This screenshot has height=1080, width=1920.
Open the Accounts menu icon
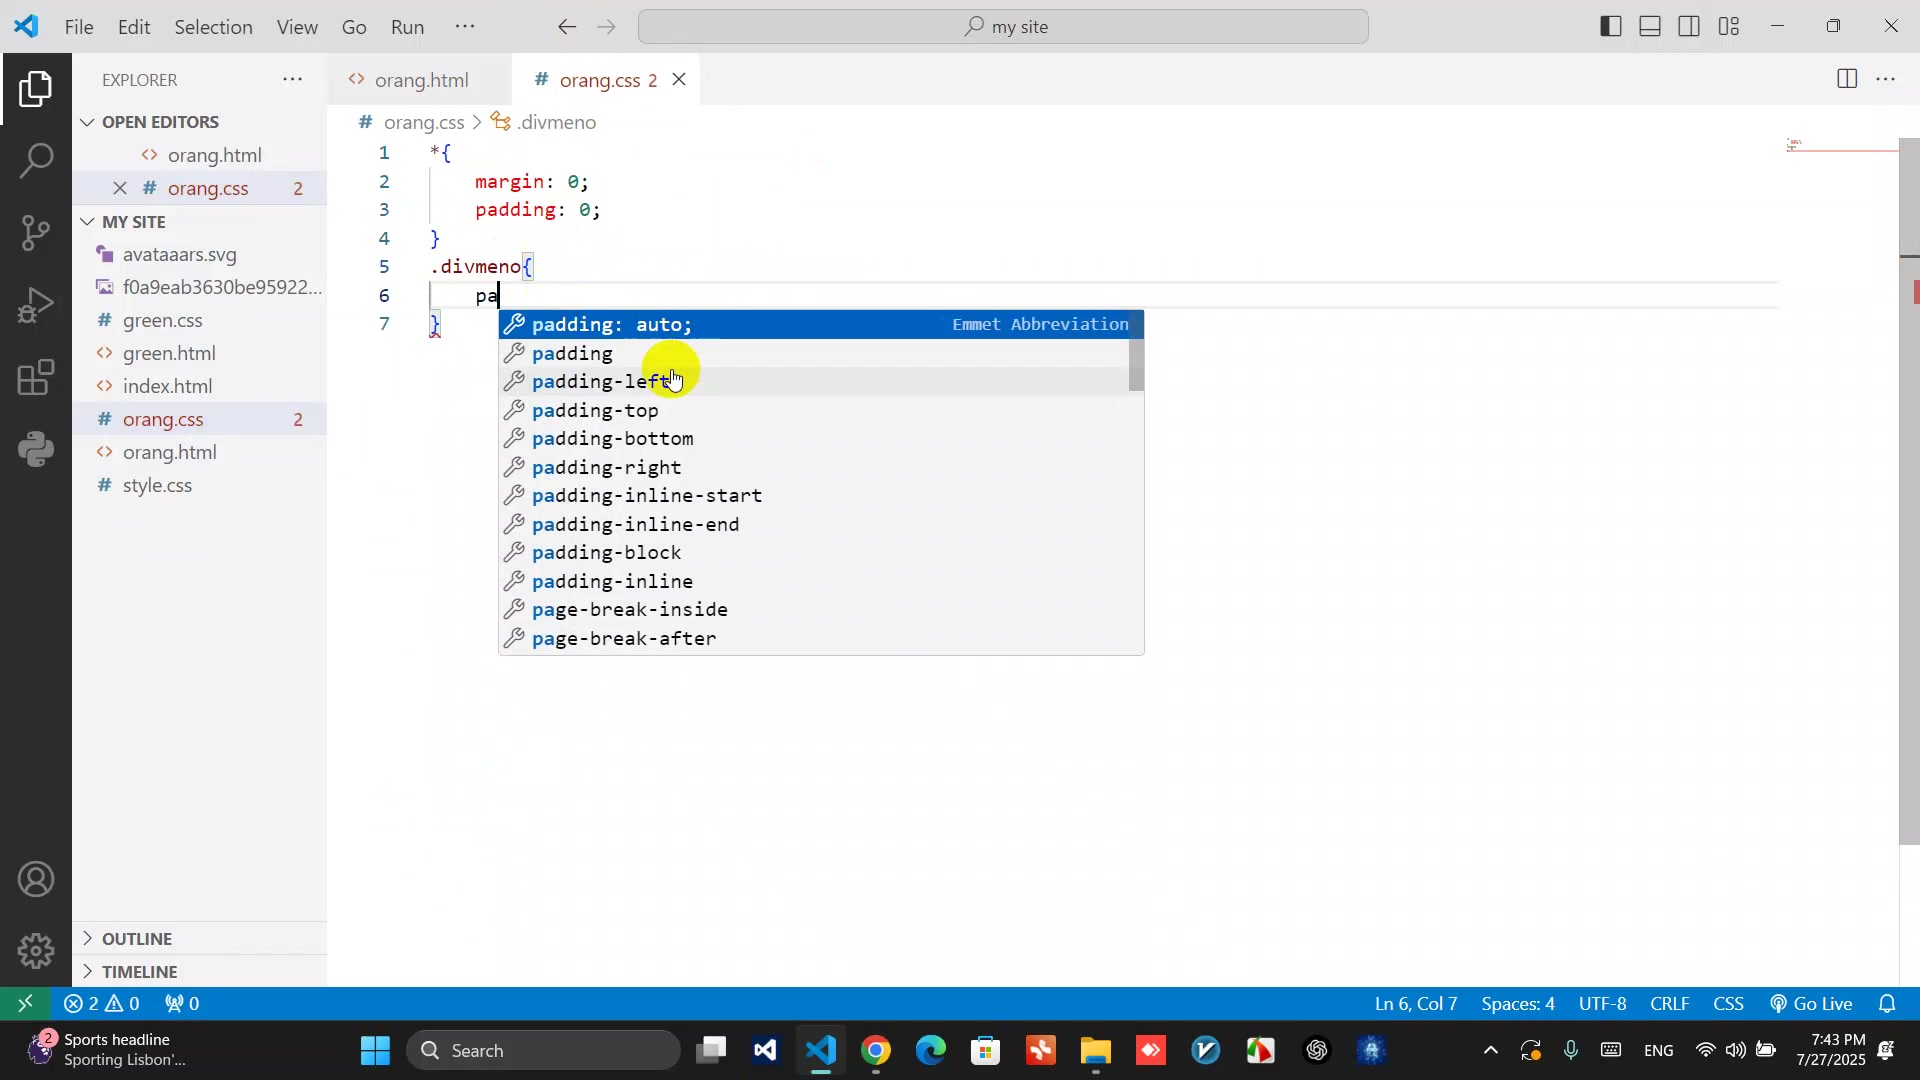tap(36, 880)
